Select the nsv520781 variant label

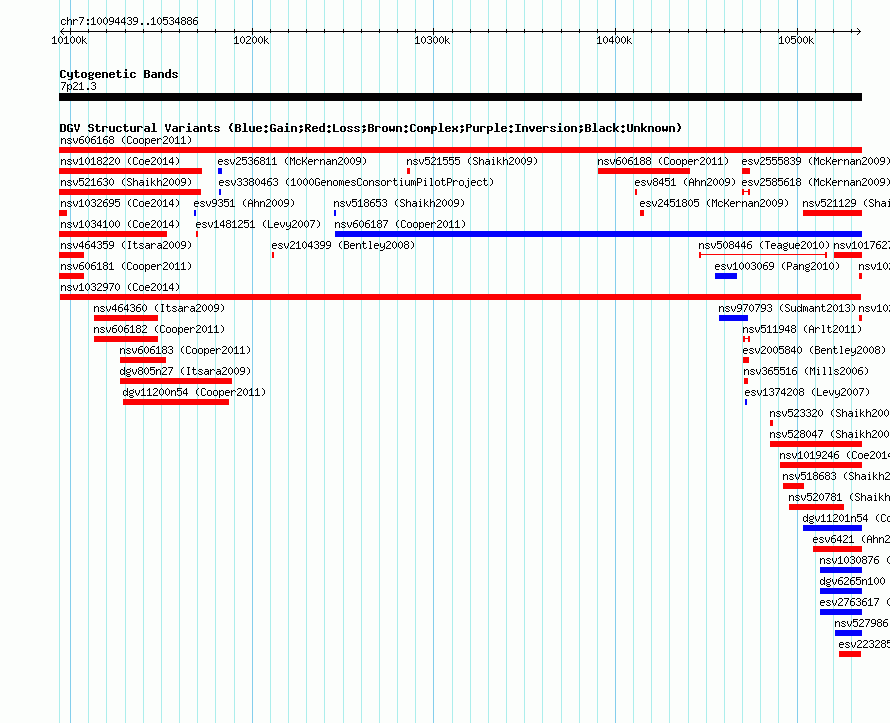(839, 497)
